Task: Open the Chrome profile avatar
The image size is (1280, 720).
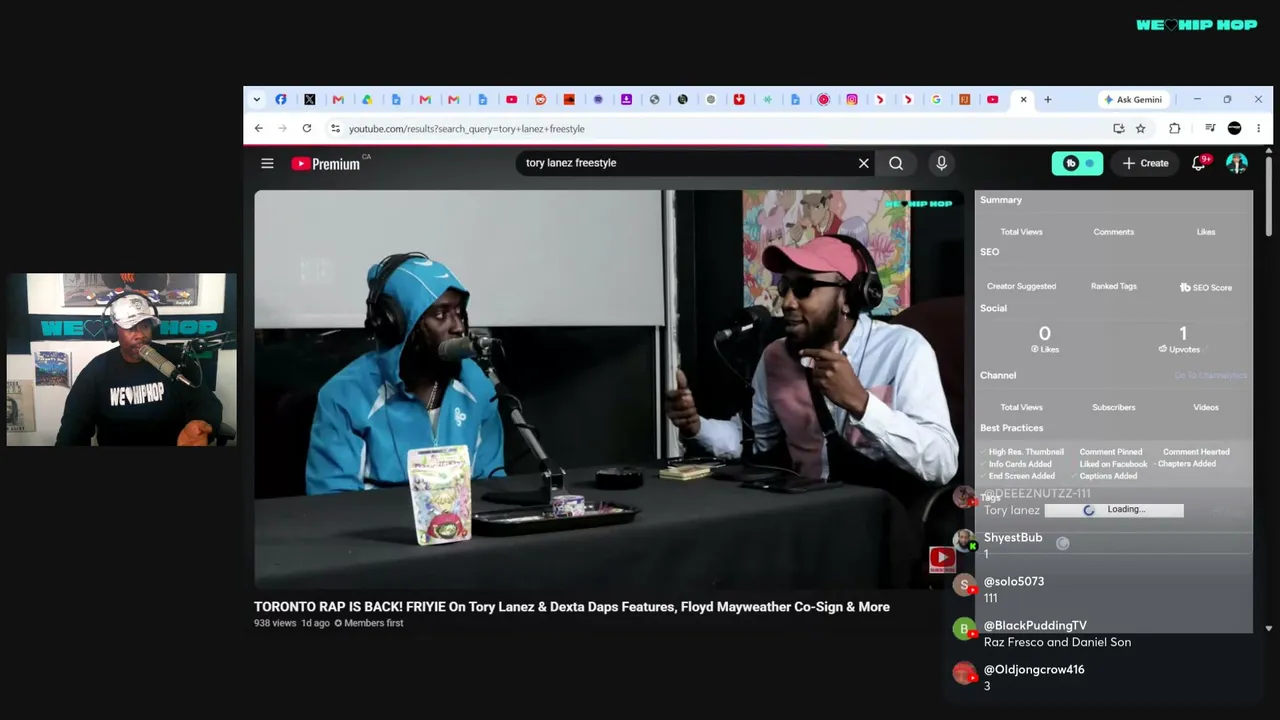Action: (1234, 128)
